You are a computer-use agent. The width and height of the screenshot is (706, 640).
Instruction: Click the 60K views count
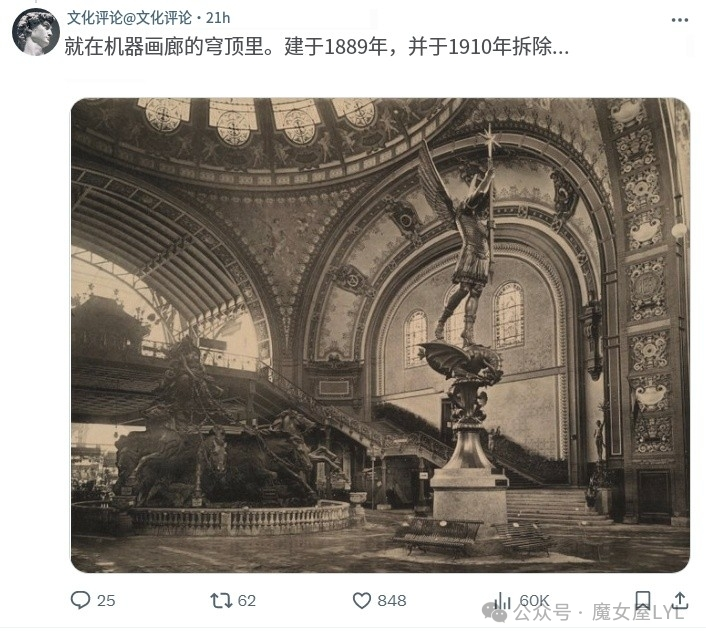tap(534, 600)
